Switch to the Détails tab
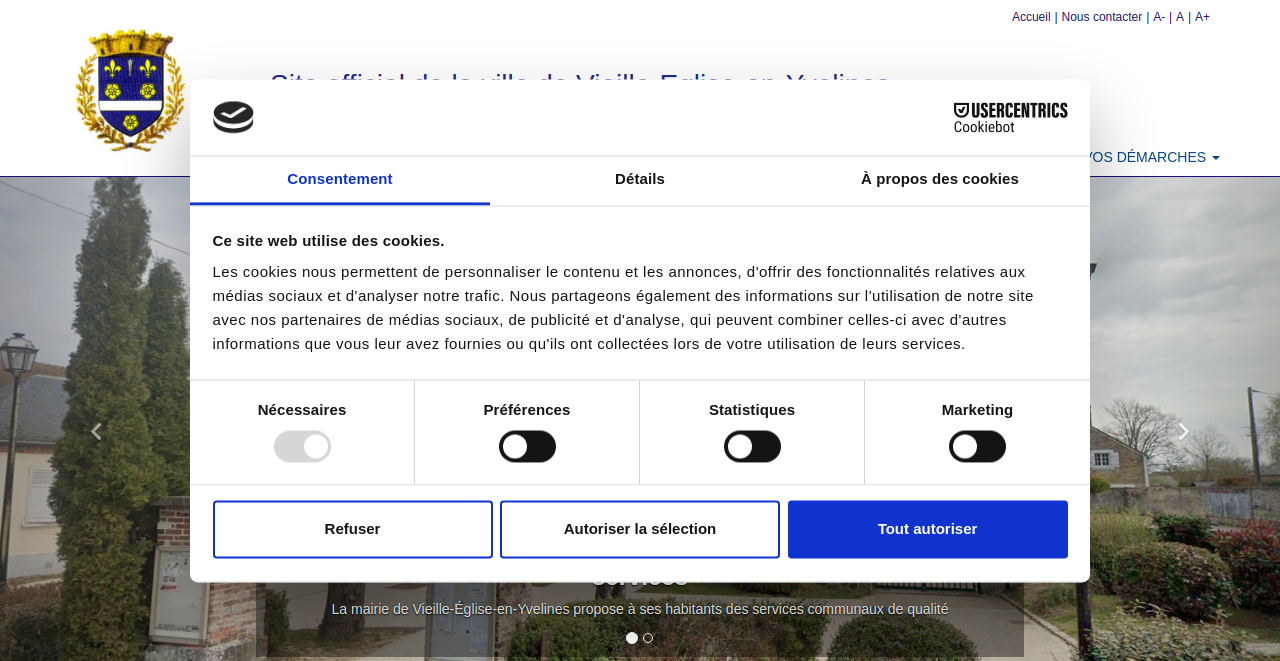Image resolution: width=1280 pixels, height=661 pixels. click(640, 179)
